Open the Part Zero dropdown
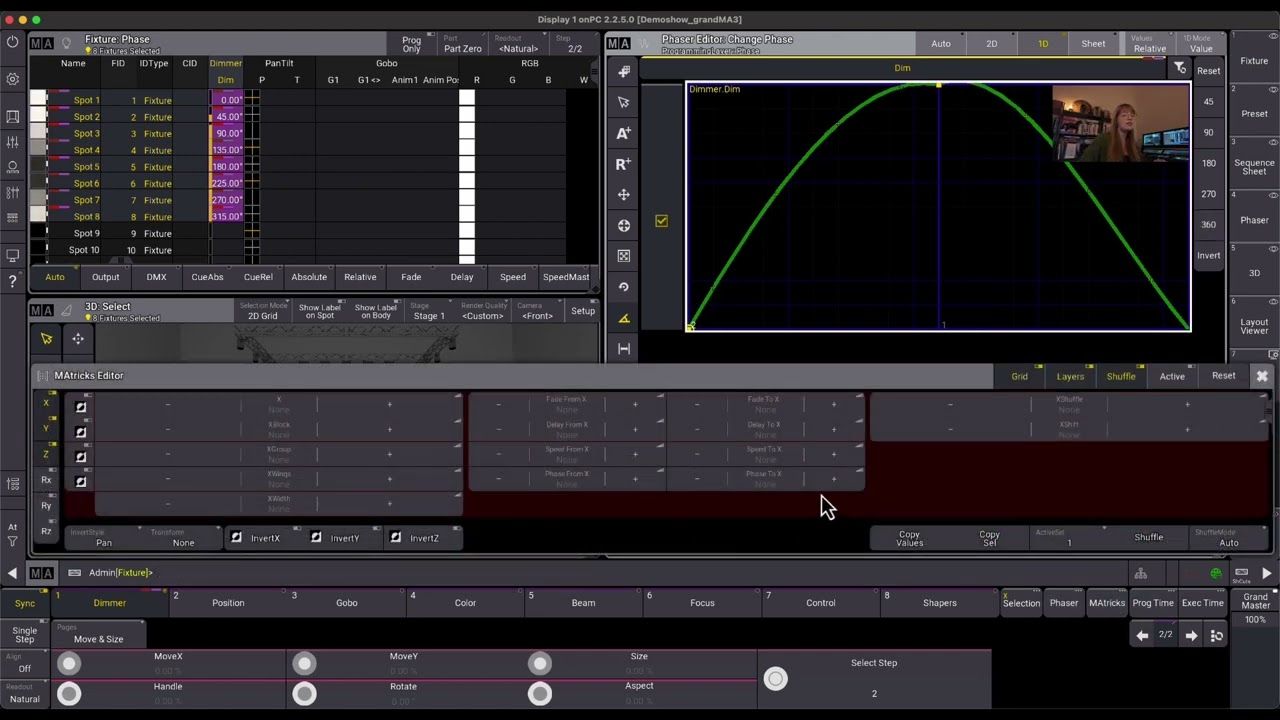The width and height of the screenshot is (1280, 720). pos(463,44)
